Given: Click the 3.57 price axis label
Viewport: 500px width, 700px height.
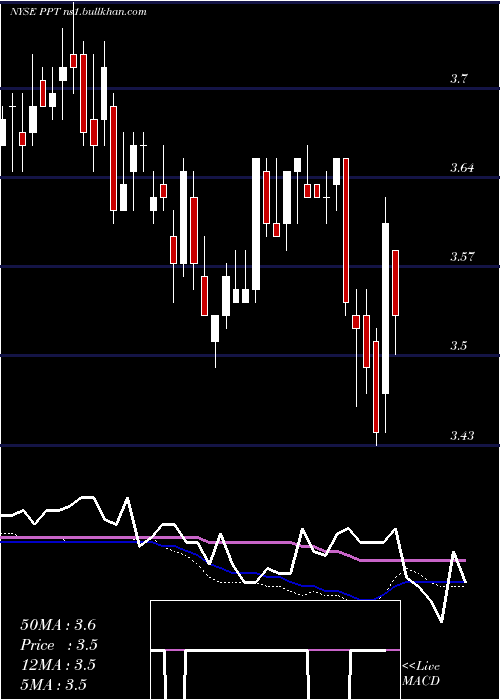Looking at the screenshot, I should [462, 257].
